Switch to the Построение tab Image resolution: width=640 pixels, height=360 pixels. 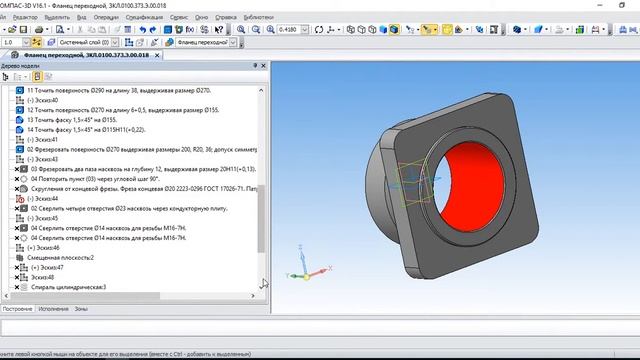click(x=18, y=309)
